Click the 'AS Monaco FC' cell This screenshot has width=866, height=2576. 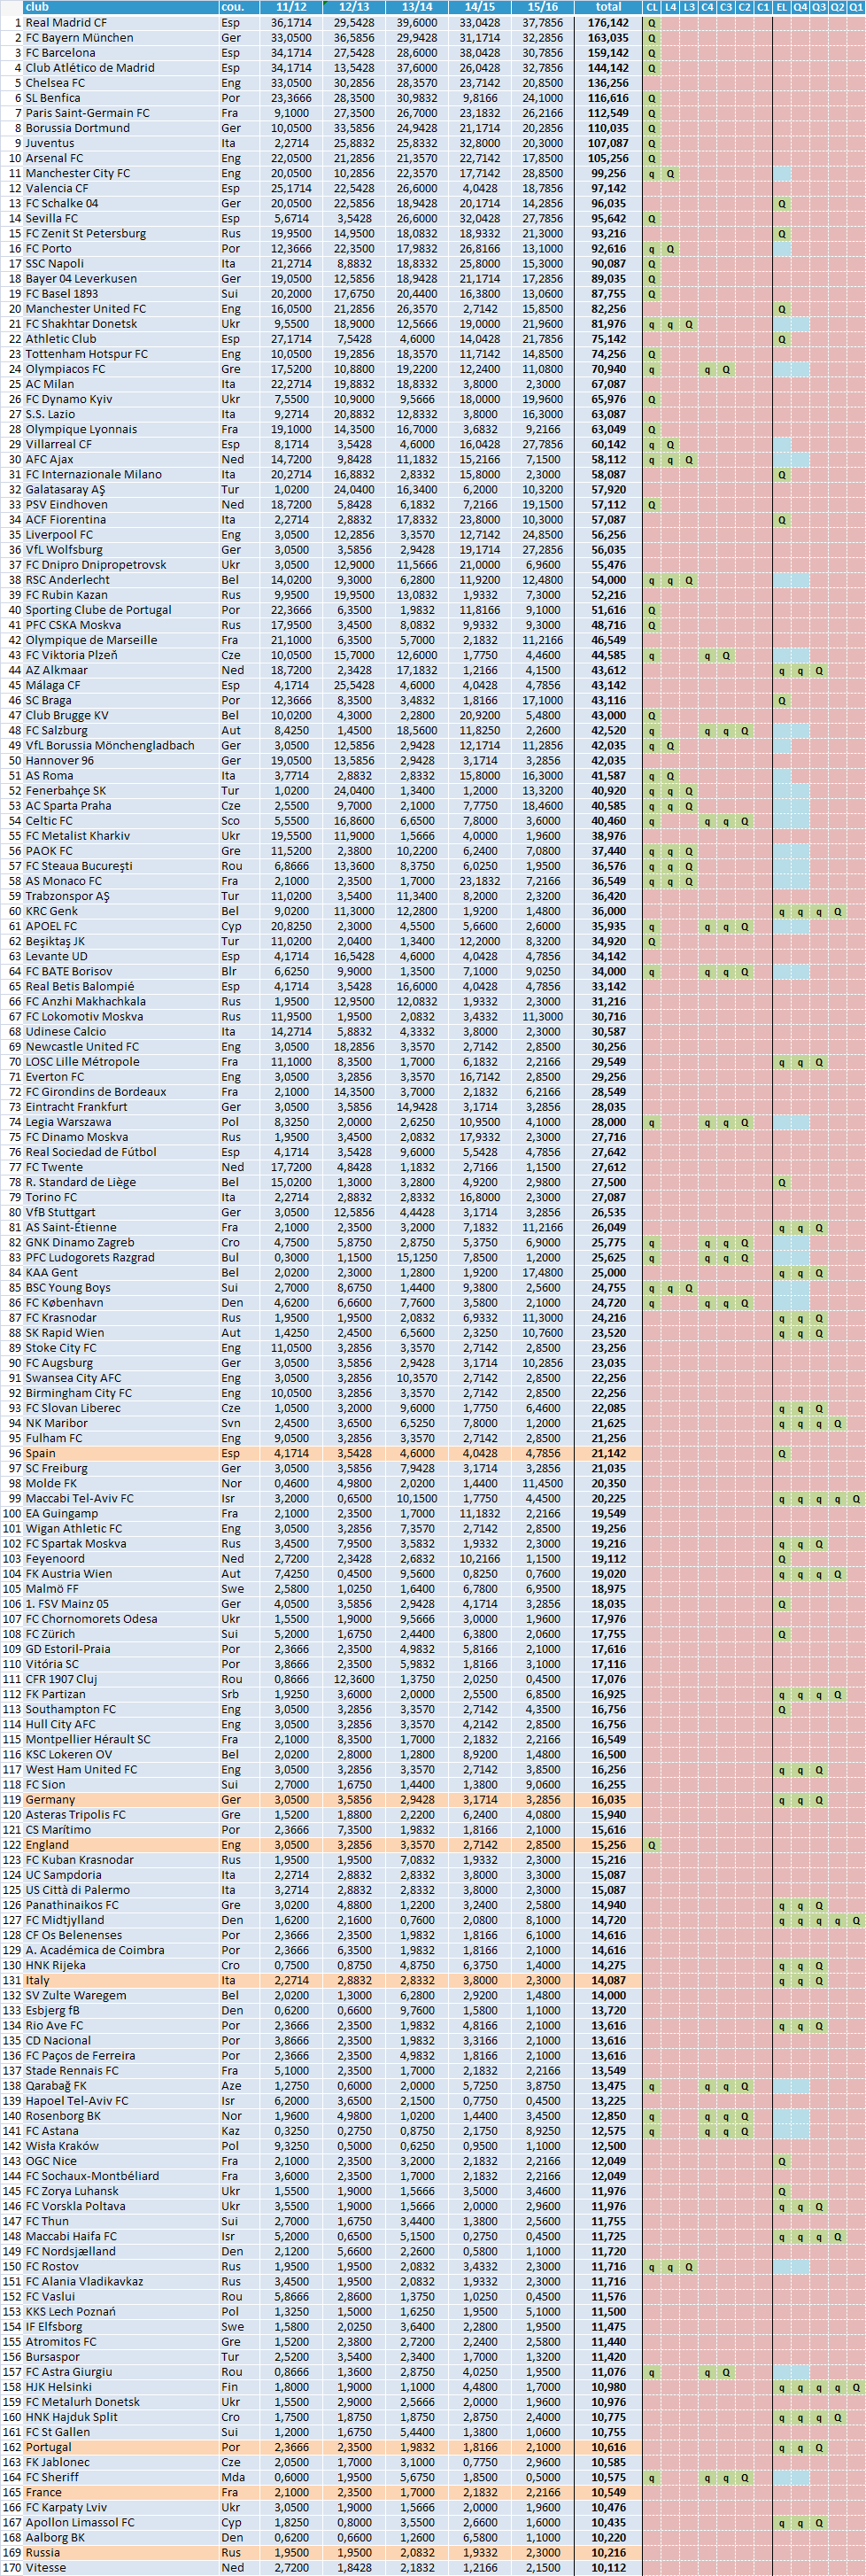[120, 881]
